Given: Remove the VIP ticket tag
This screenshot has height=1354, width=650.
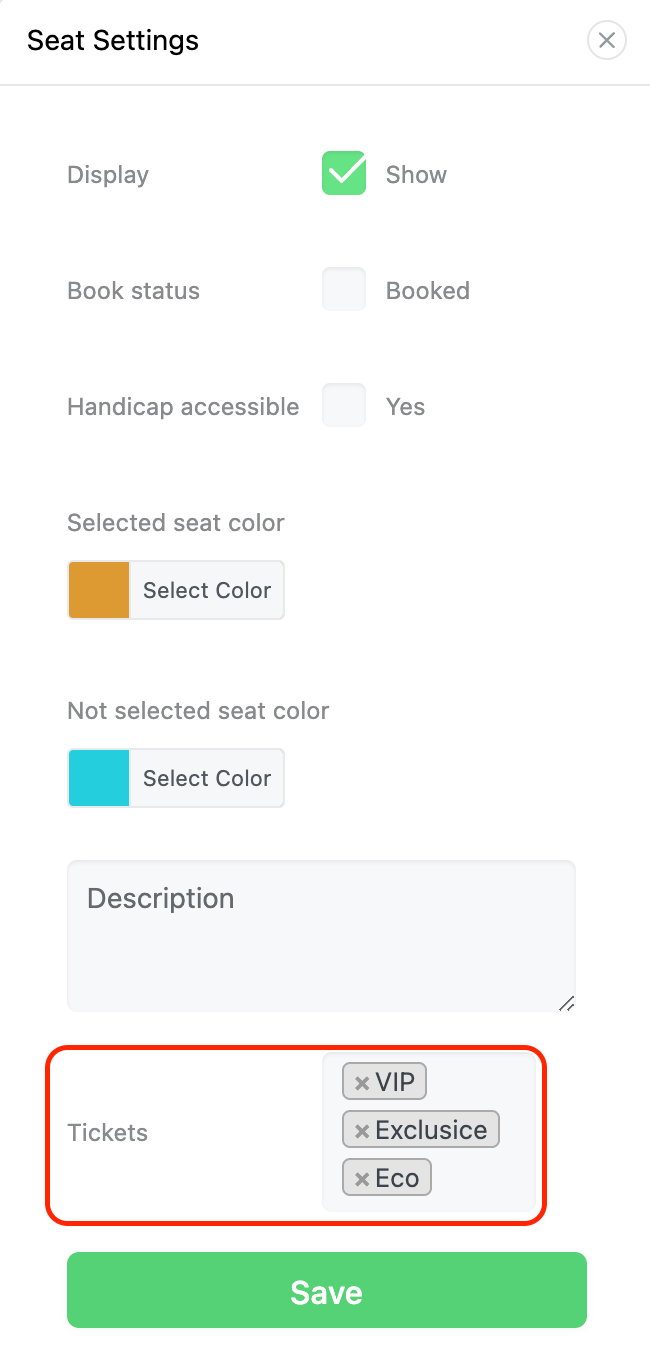Looking at the screenshot, I should [x=362, y=1083].
